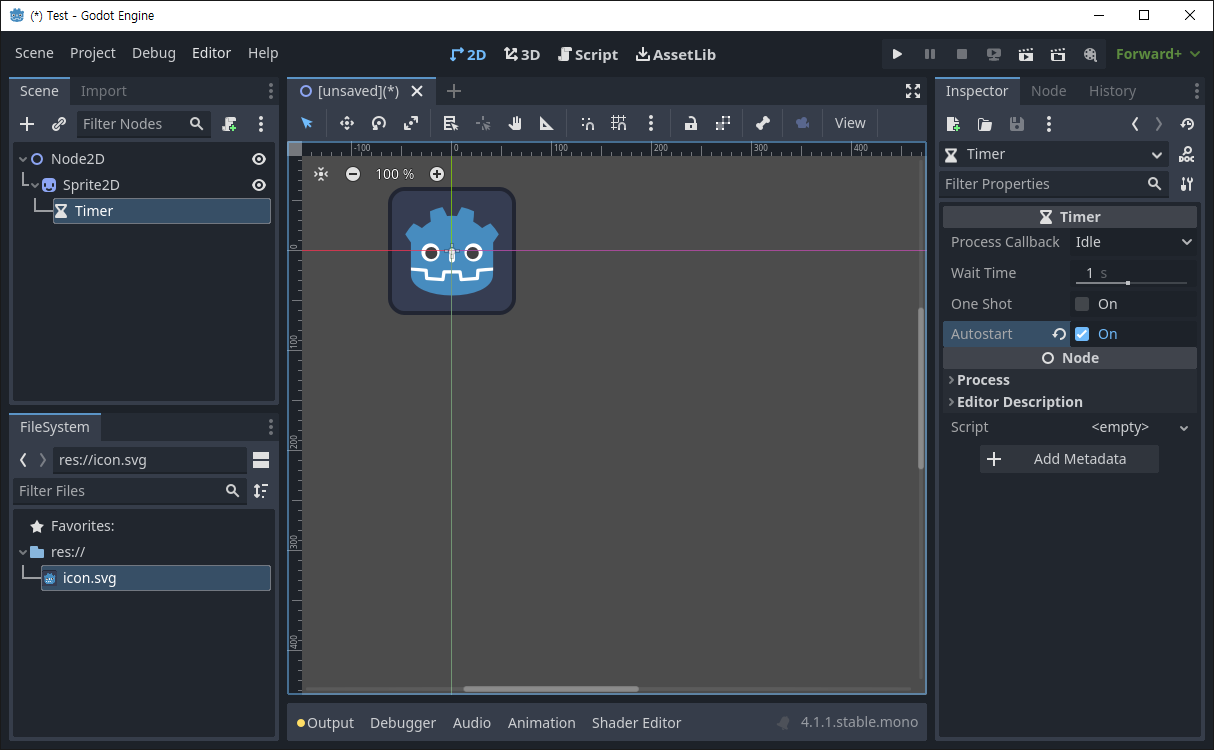Run a specific scene icon
The image size is (1214, 750).
click(x=1058, y=54)
